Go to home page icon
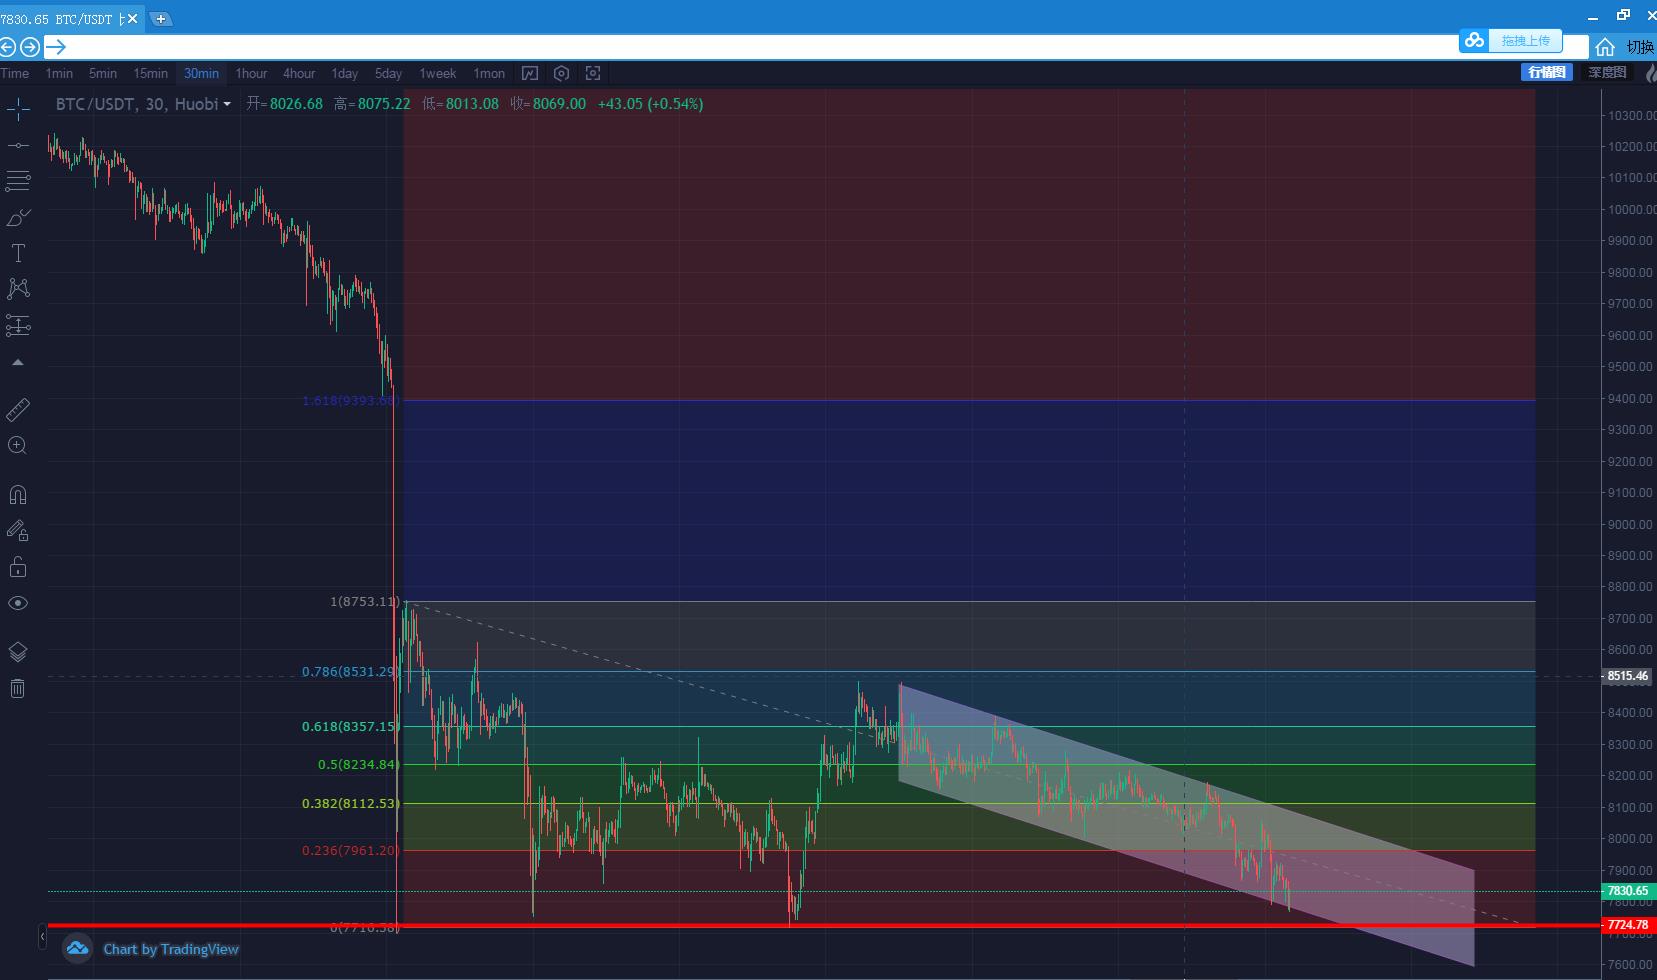This screenshot has height=980, width=1657. [x=1605, y=47]
